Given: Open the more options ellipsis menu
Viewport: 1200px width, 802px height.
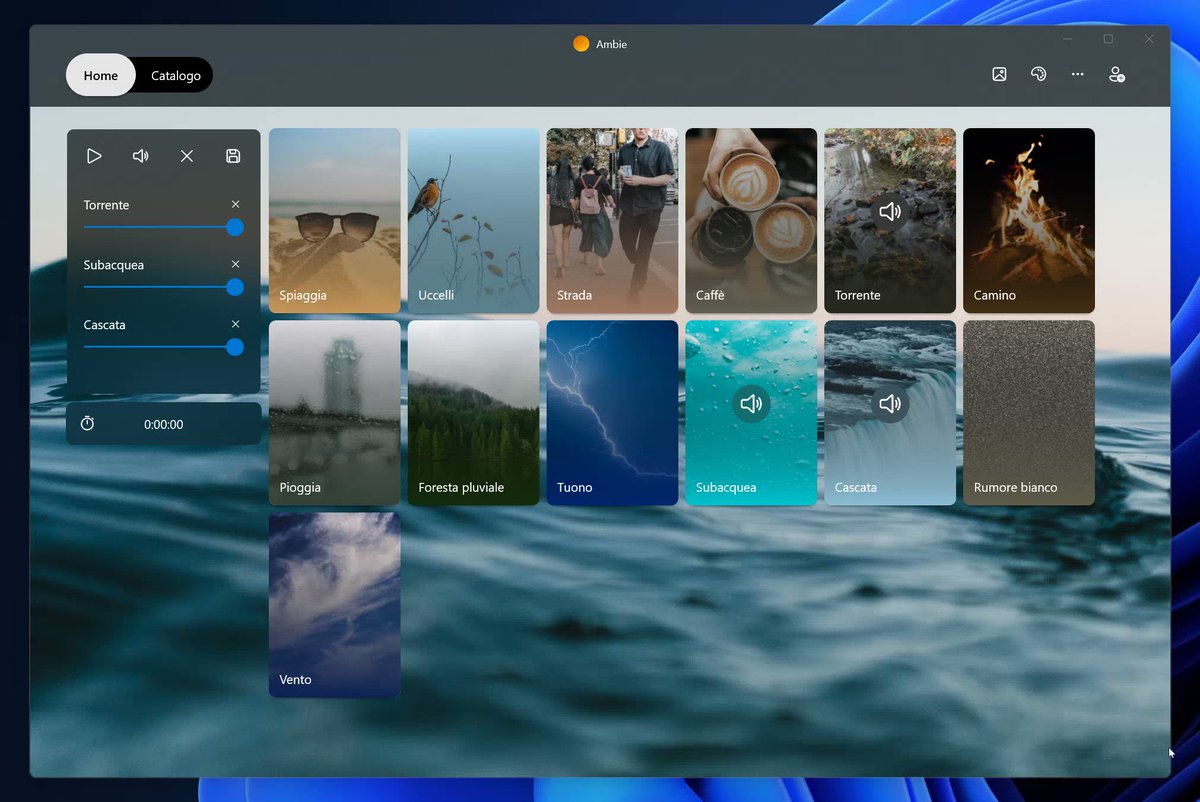Looking at the screenshot, I should [x=1077, y=74].
